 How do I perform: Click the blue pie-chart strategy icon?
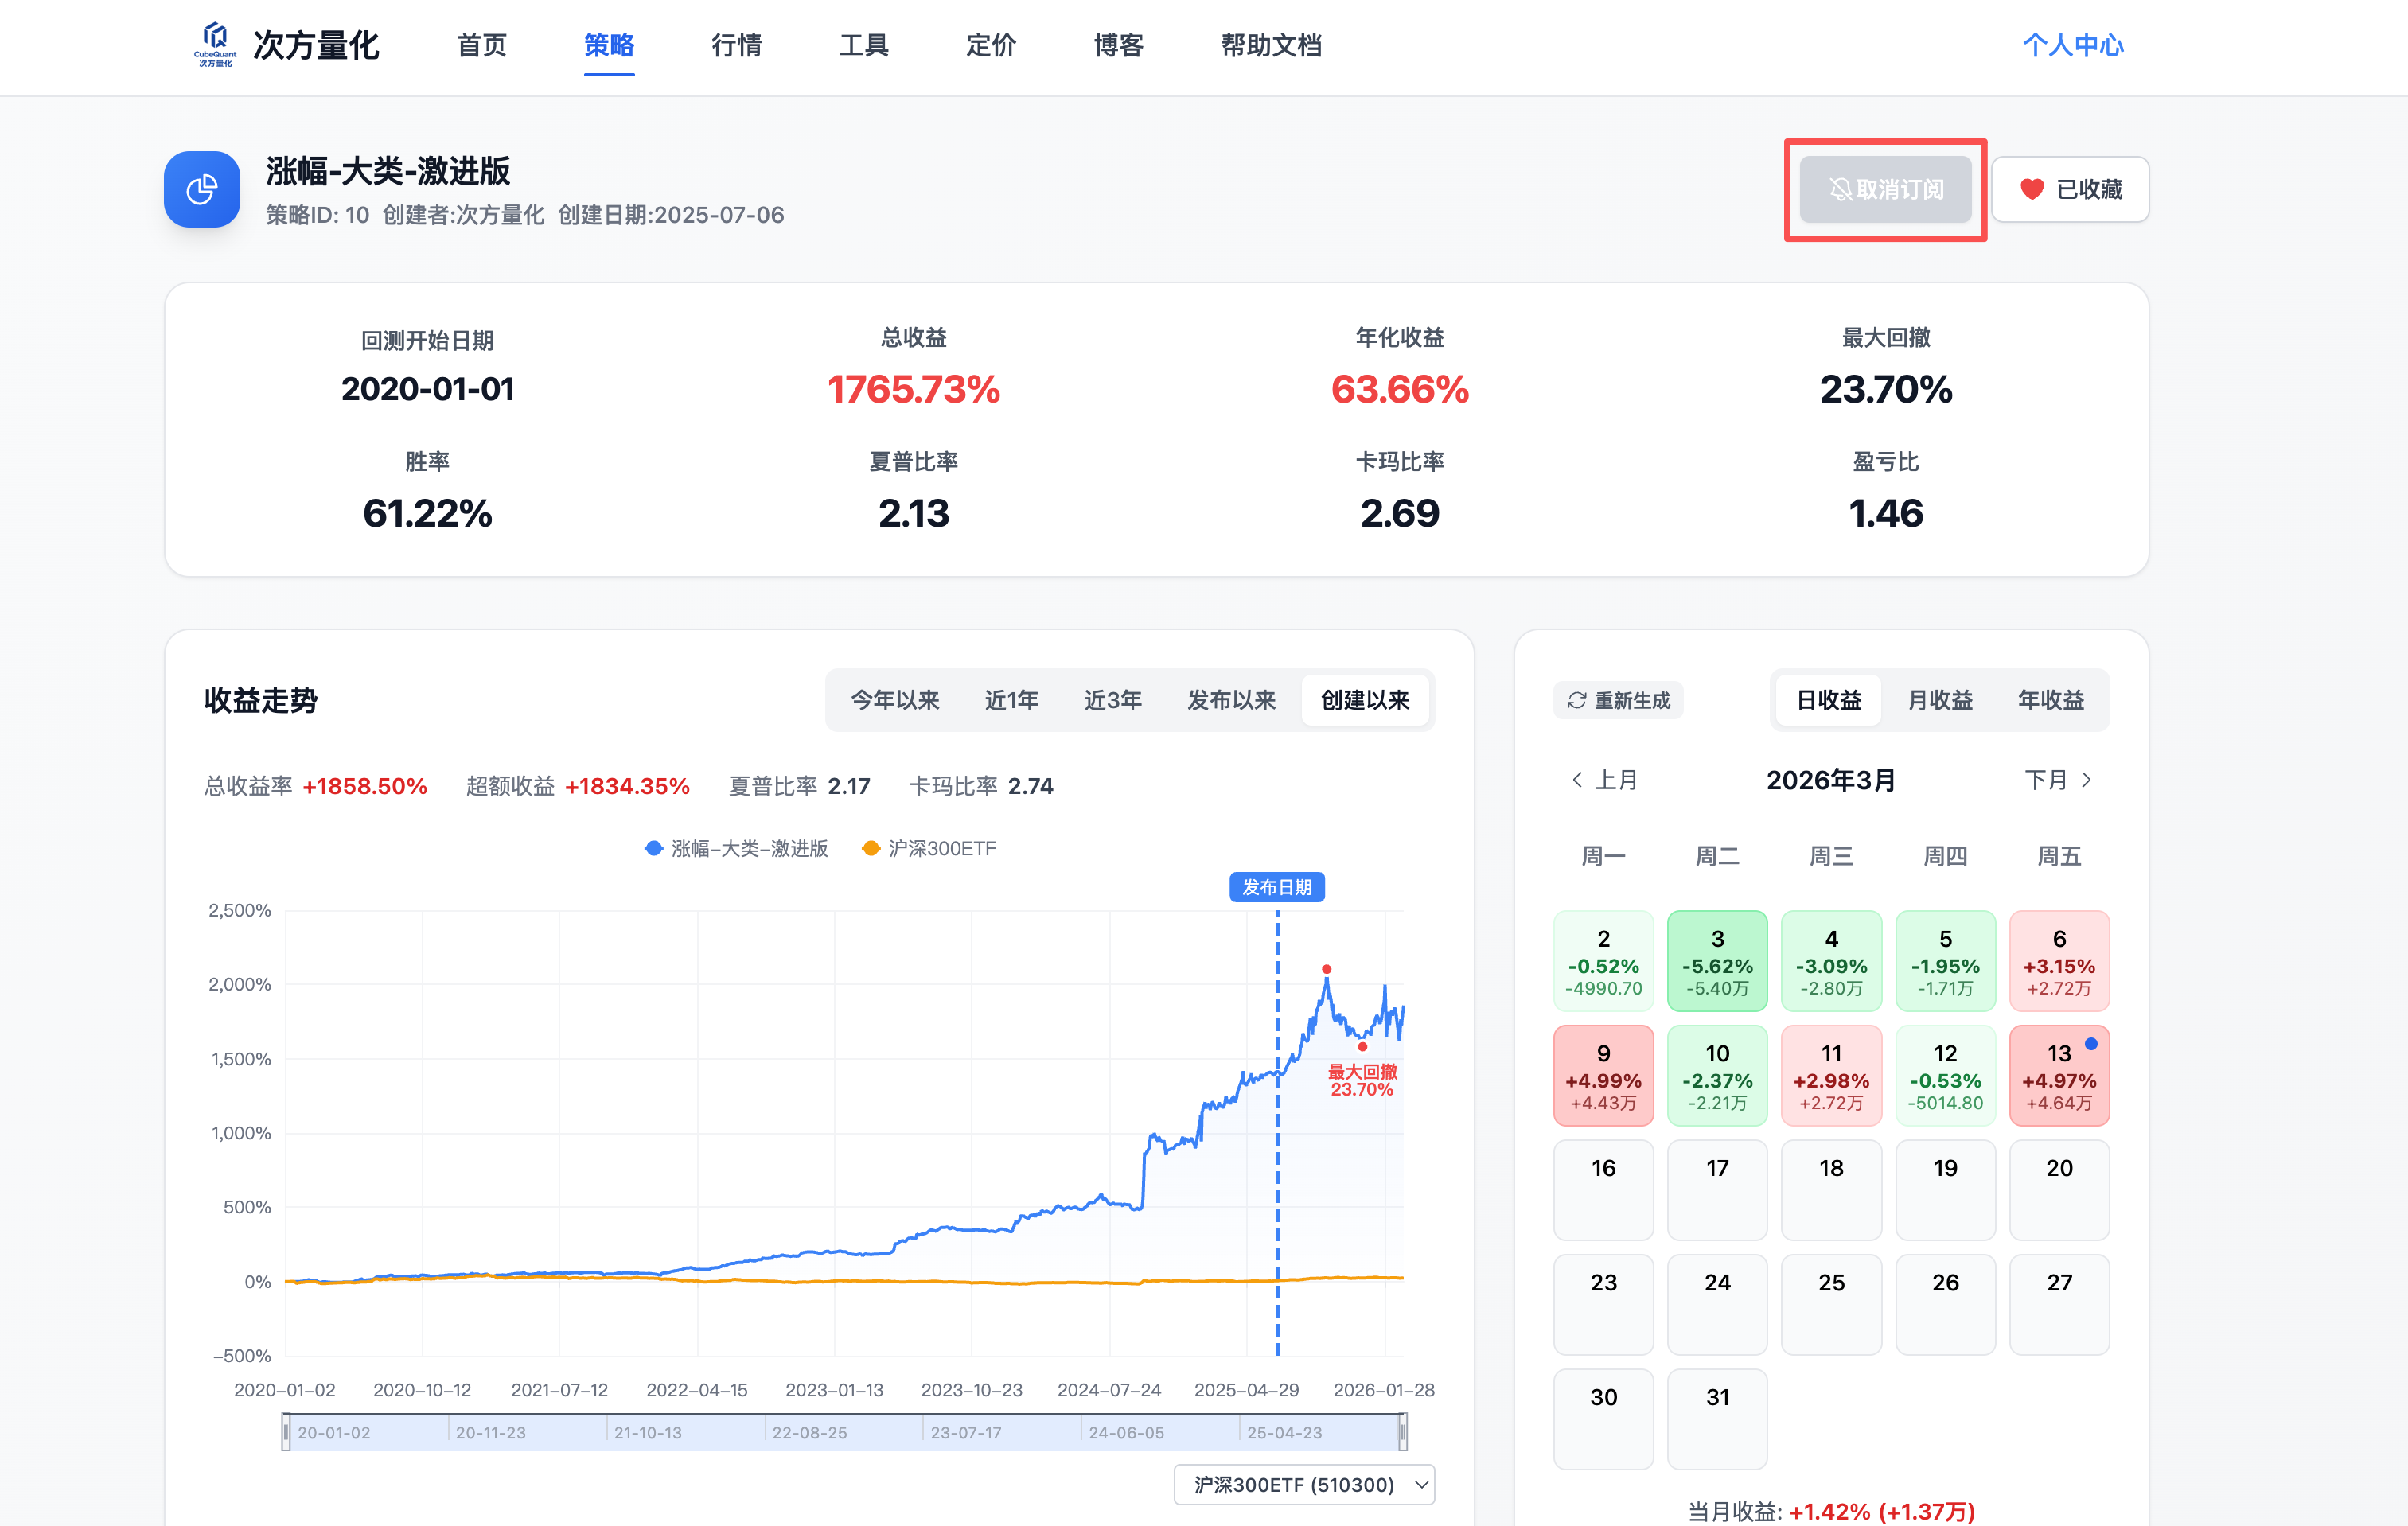pyautogui.click(x=202, y=189)
